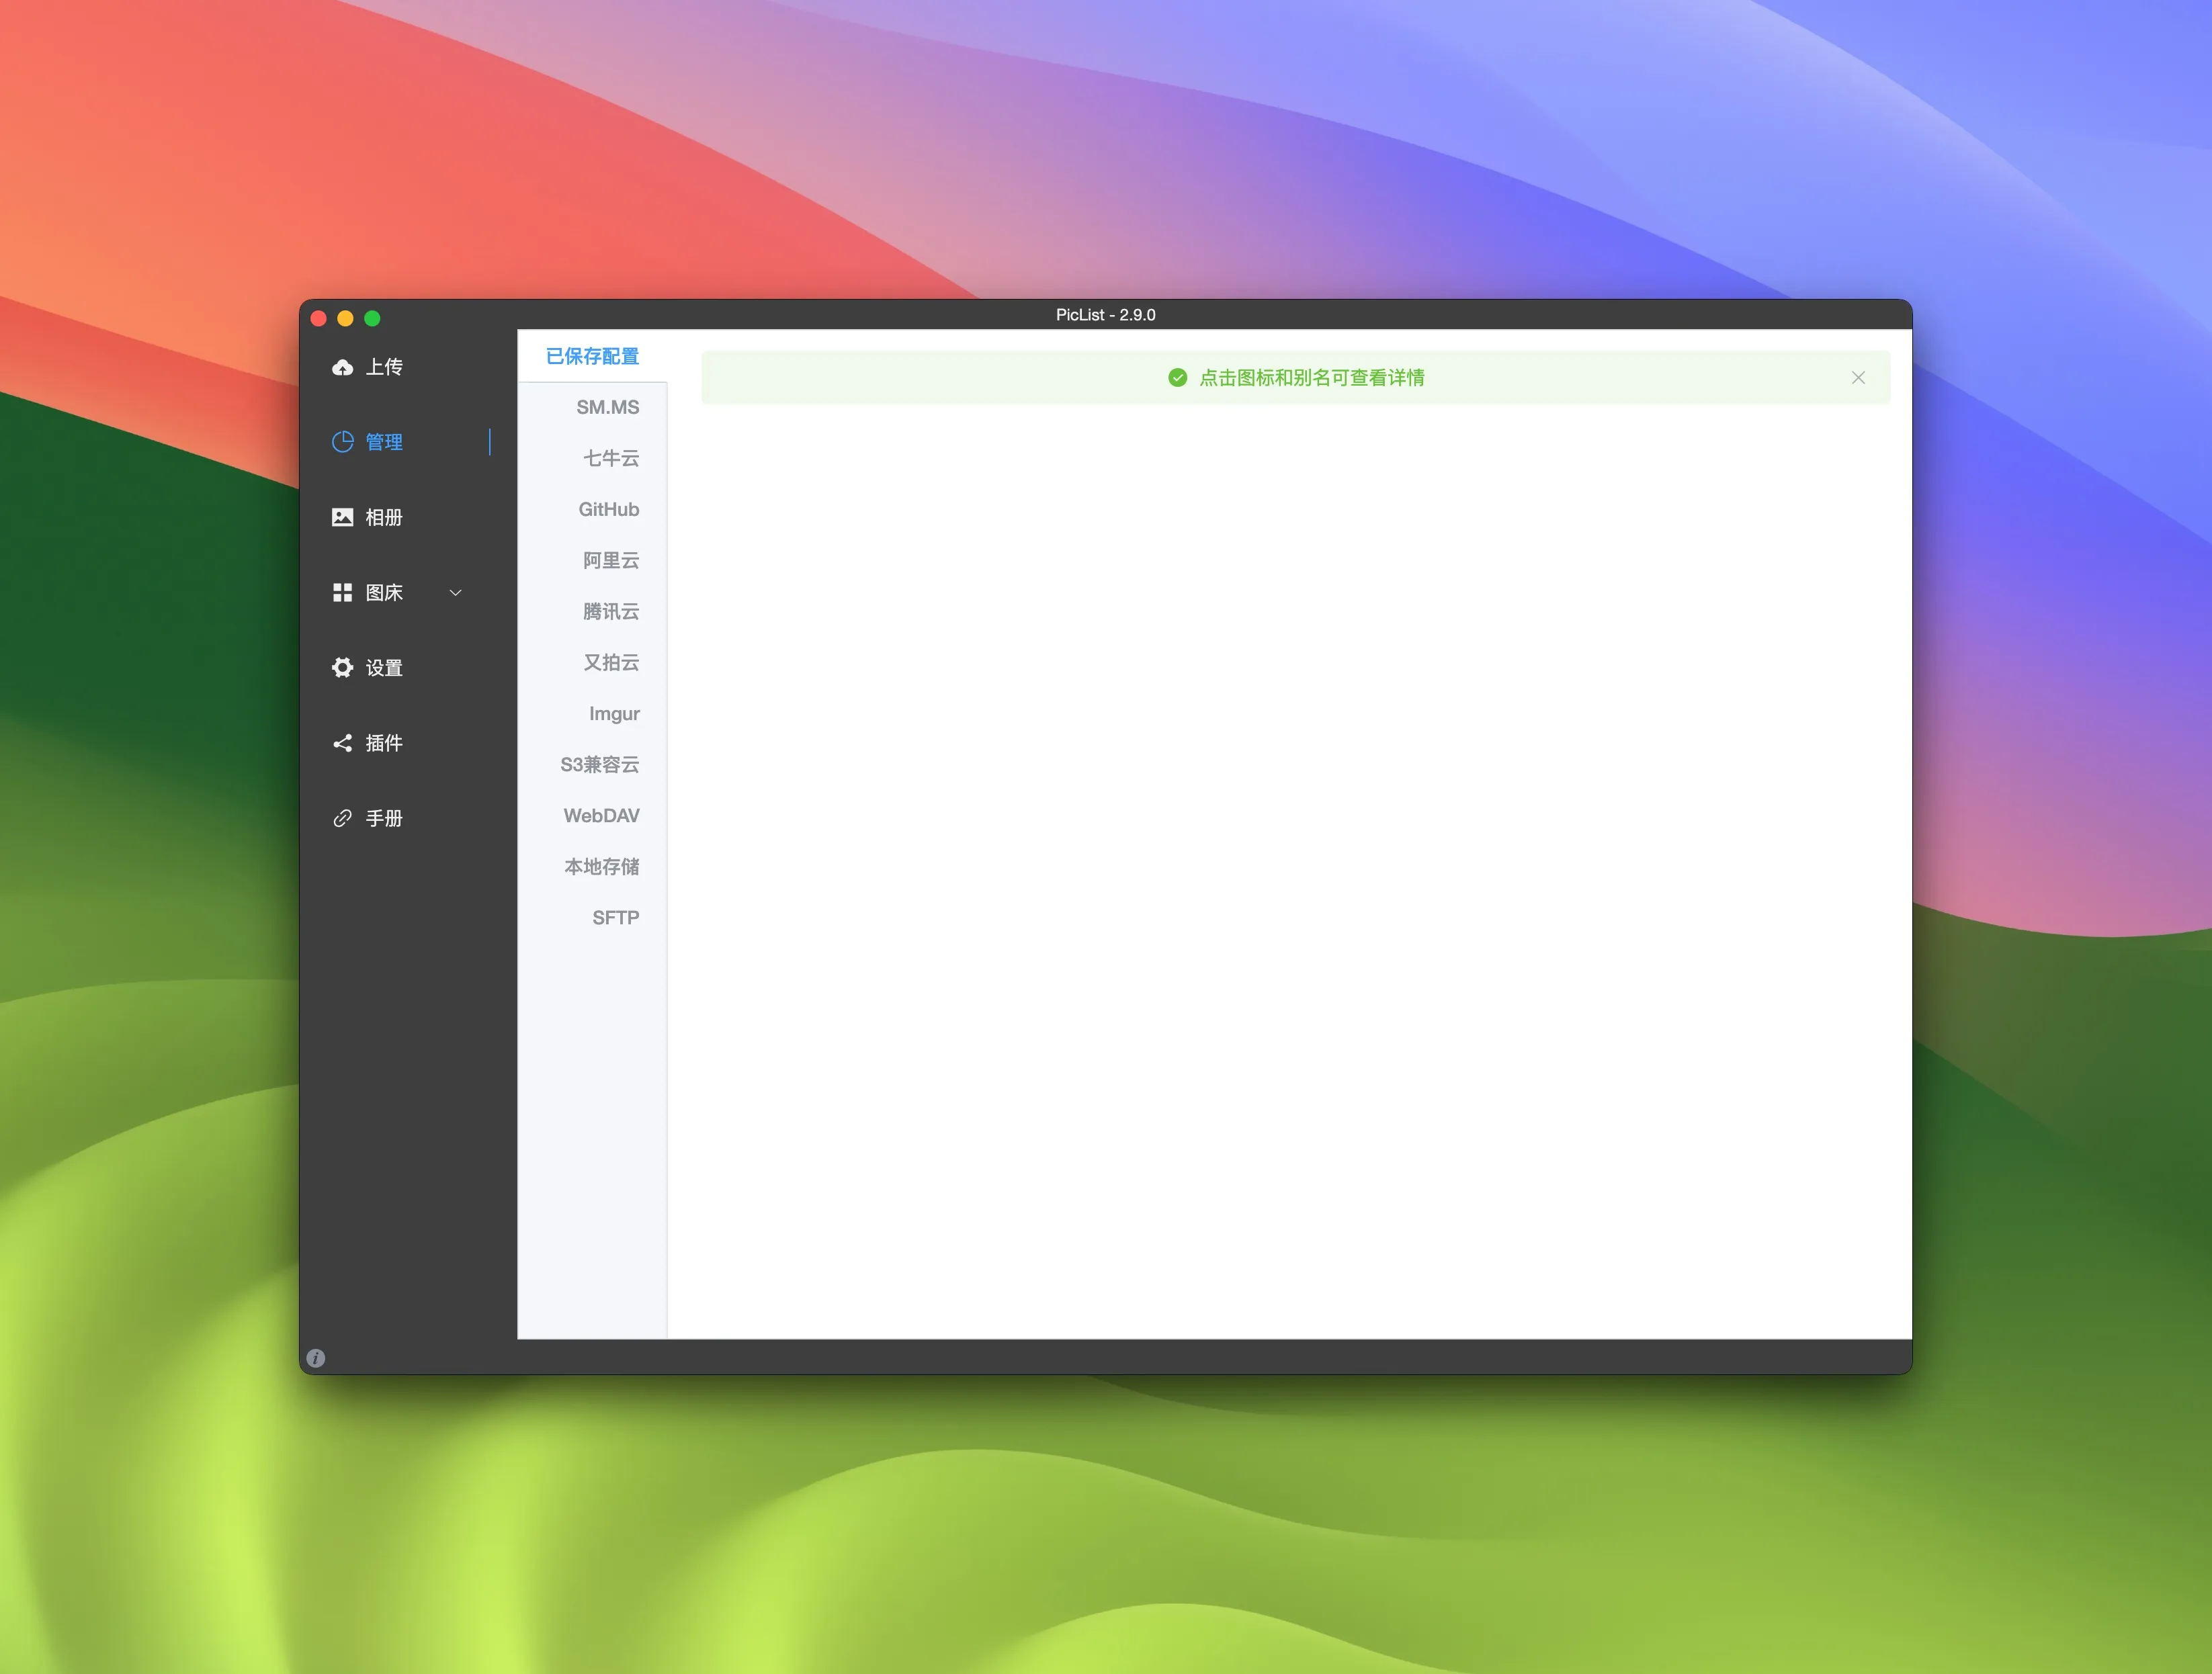
Task: Open the SFTP configuration page
Action: pos(616,917)
